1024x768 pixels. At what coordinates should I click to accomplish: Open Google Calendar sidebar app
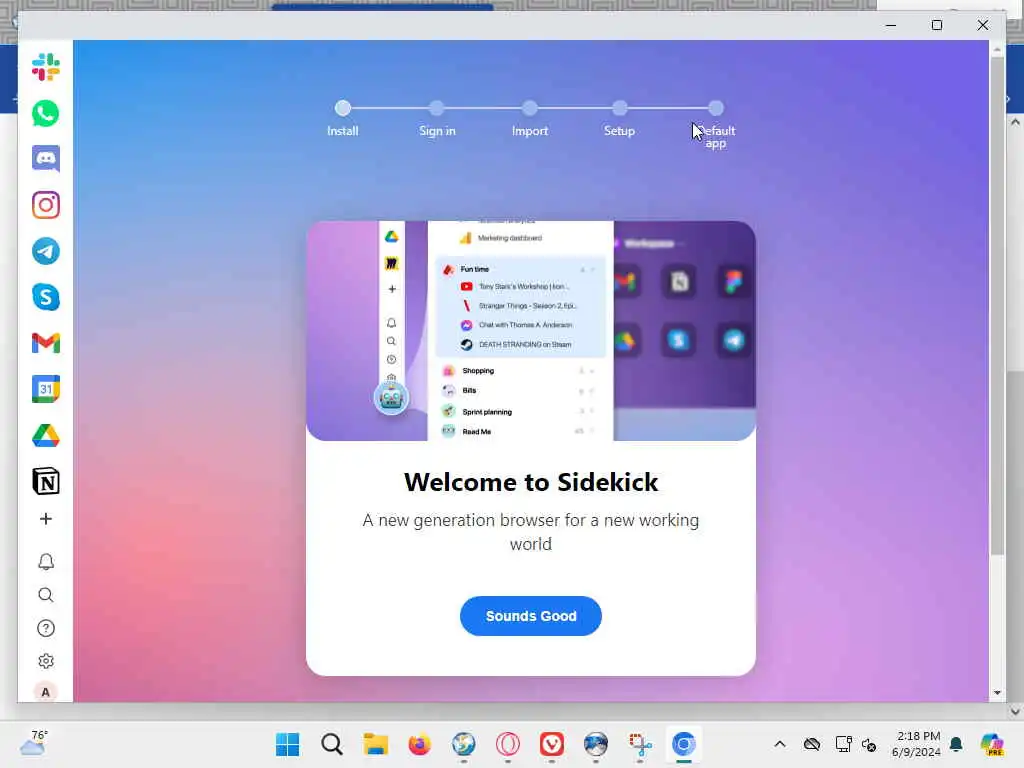tap(46, 389)
